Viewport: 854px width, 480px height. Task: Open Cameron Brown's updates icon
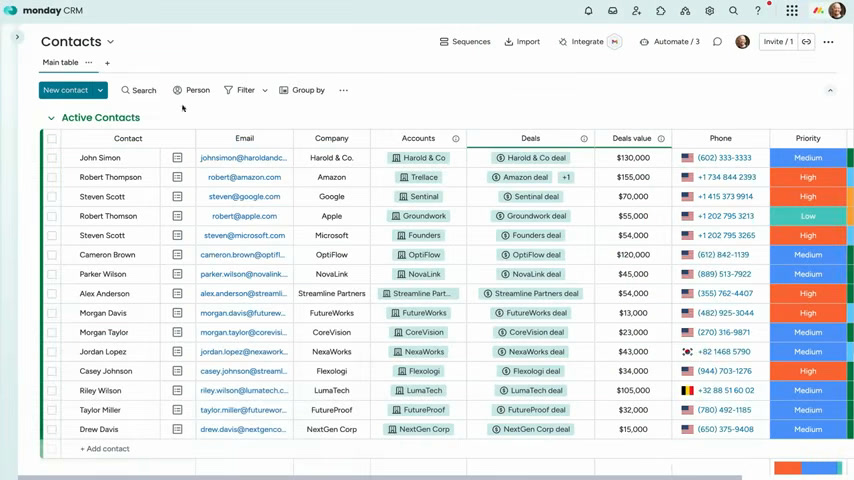(177, 254)
